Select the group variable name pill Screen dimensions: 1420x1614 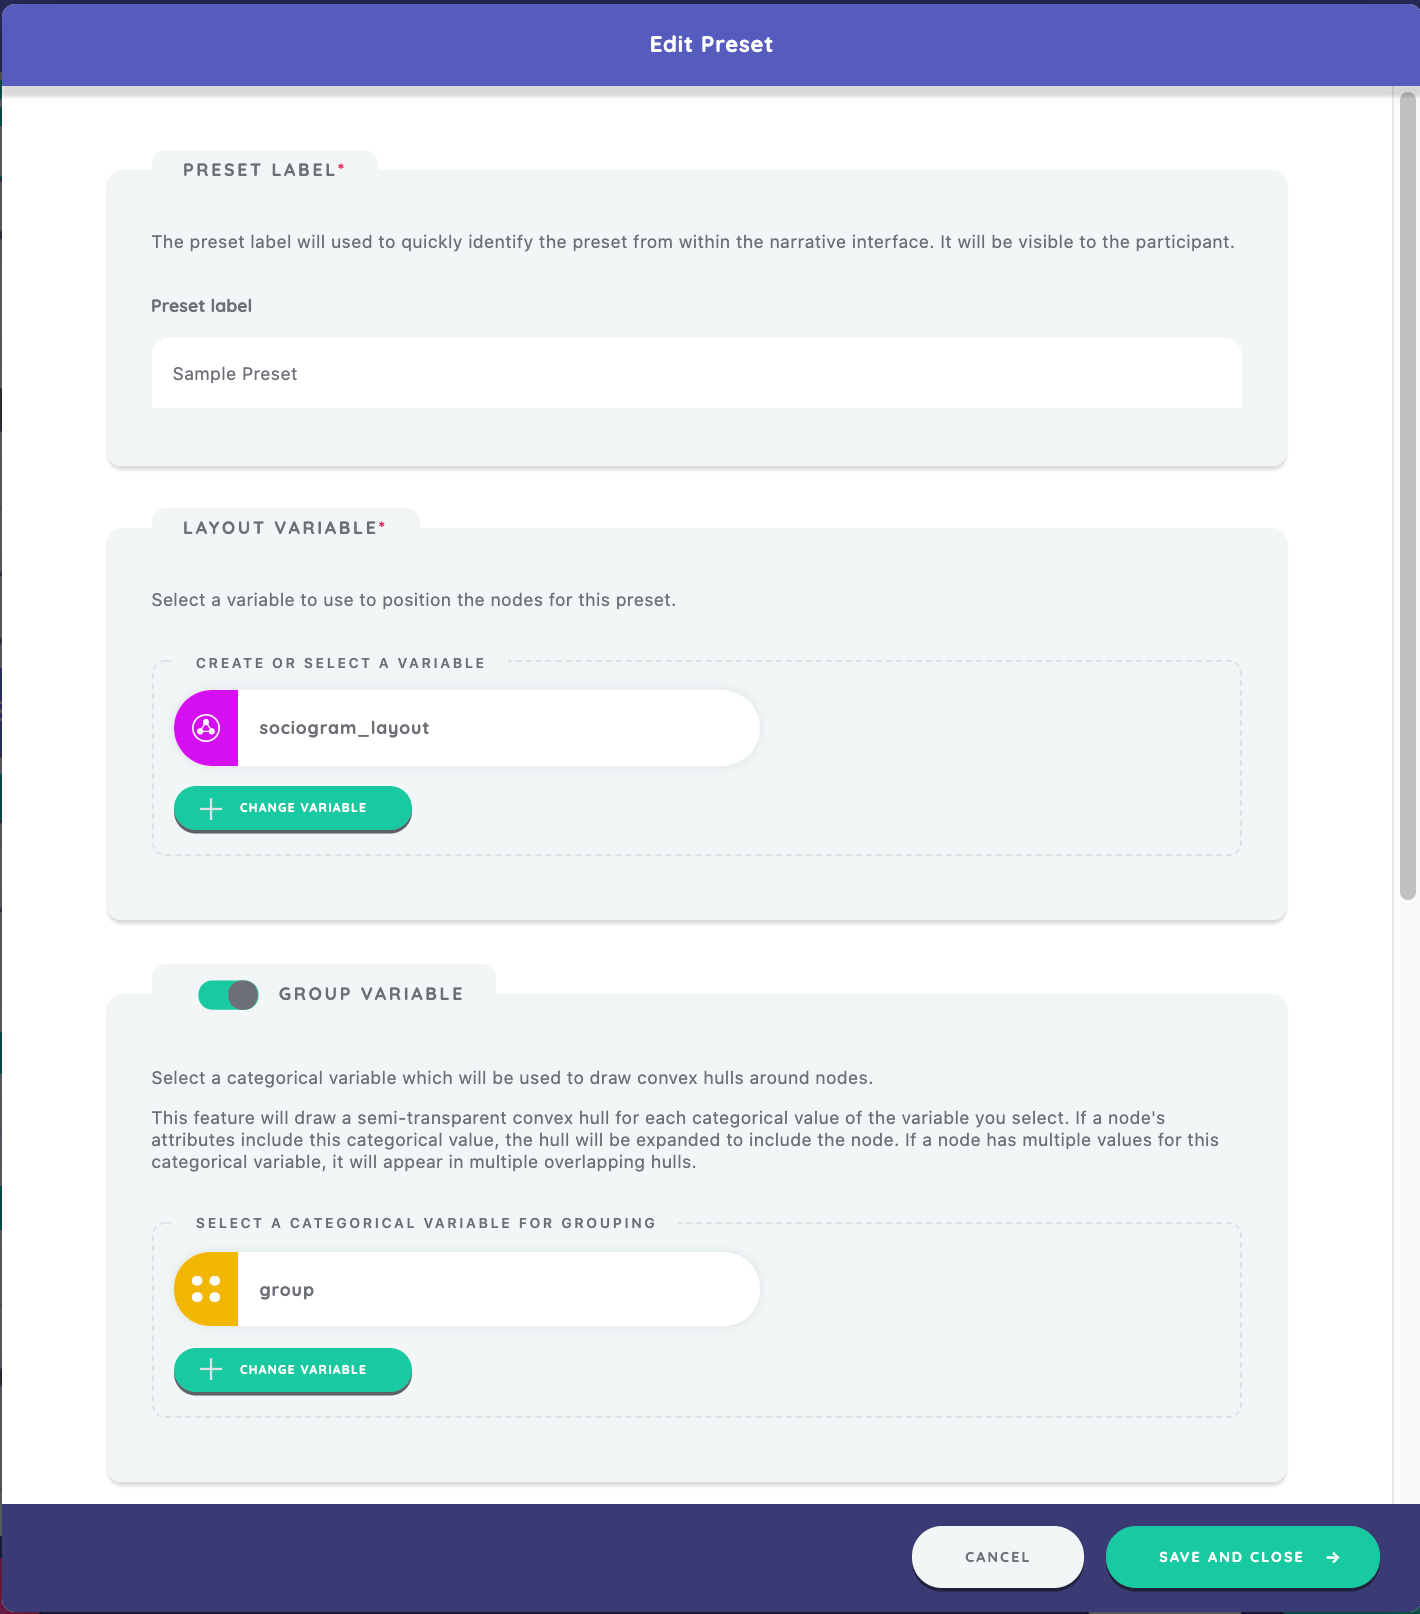pos(497,1289)
